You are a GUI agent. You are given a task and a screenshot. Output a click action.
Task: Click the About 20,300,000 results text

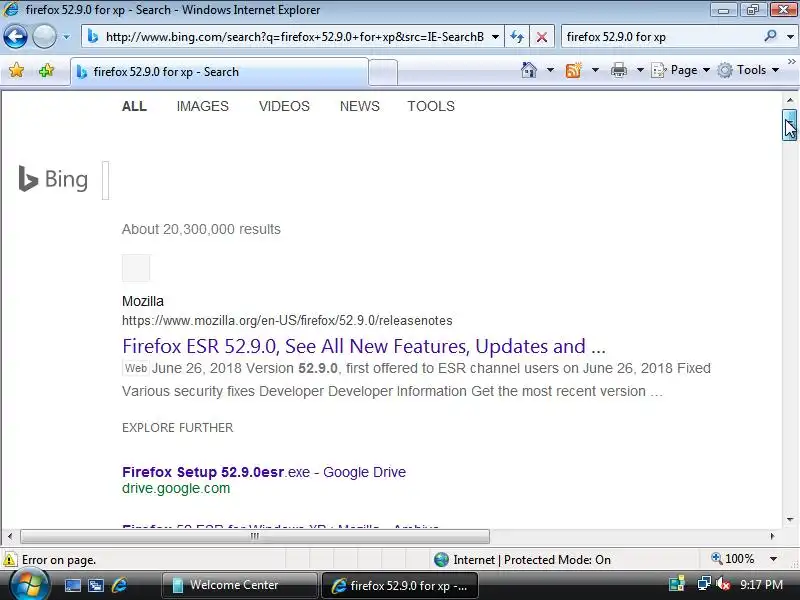(x=201, y=229)
